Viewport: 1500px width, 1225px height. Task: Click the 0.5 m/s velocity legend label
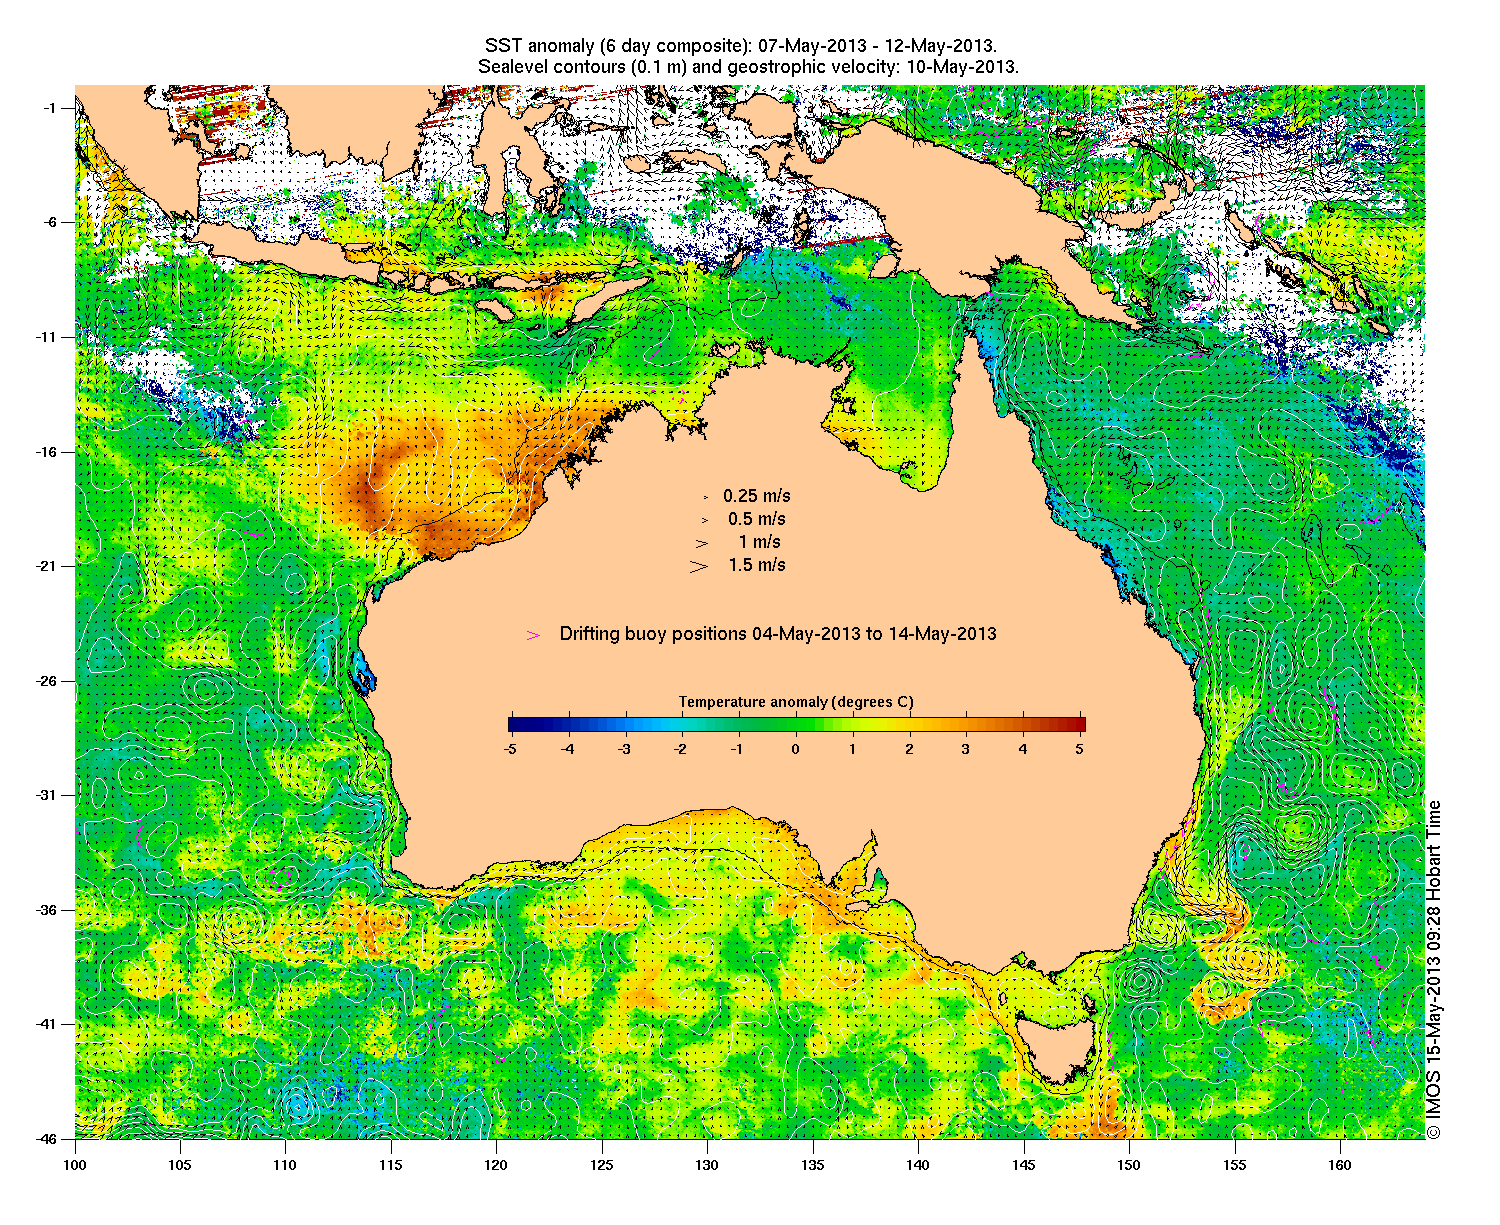[x=757, y=519]
